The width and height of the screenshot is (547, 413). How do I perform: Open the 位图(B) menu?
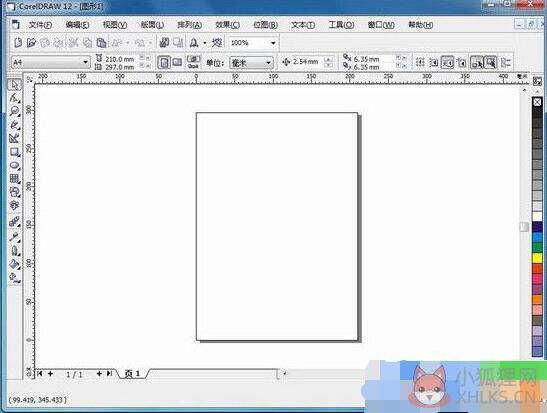point(265,25)
